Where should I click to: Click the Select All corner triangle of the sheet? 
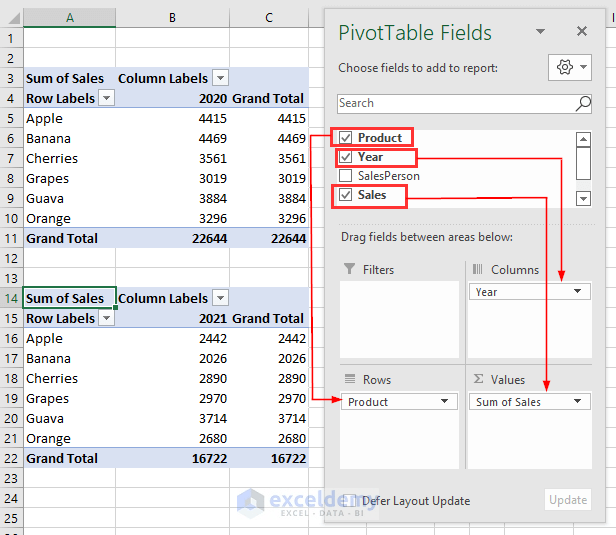14,18
